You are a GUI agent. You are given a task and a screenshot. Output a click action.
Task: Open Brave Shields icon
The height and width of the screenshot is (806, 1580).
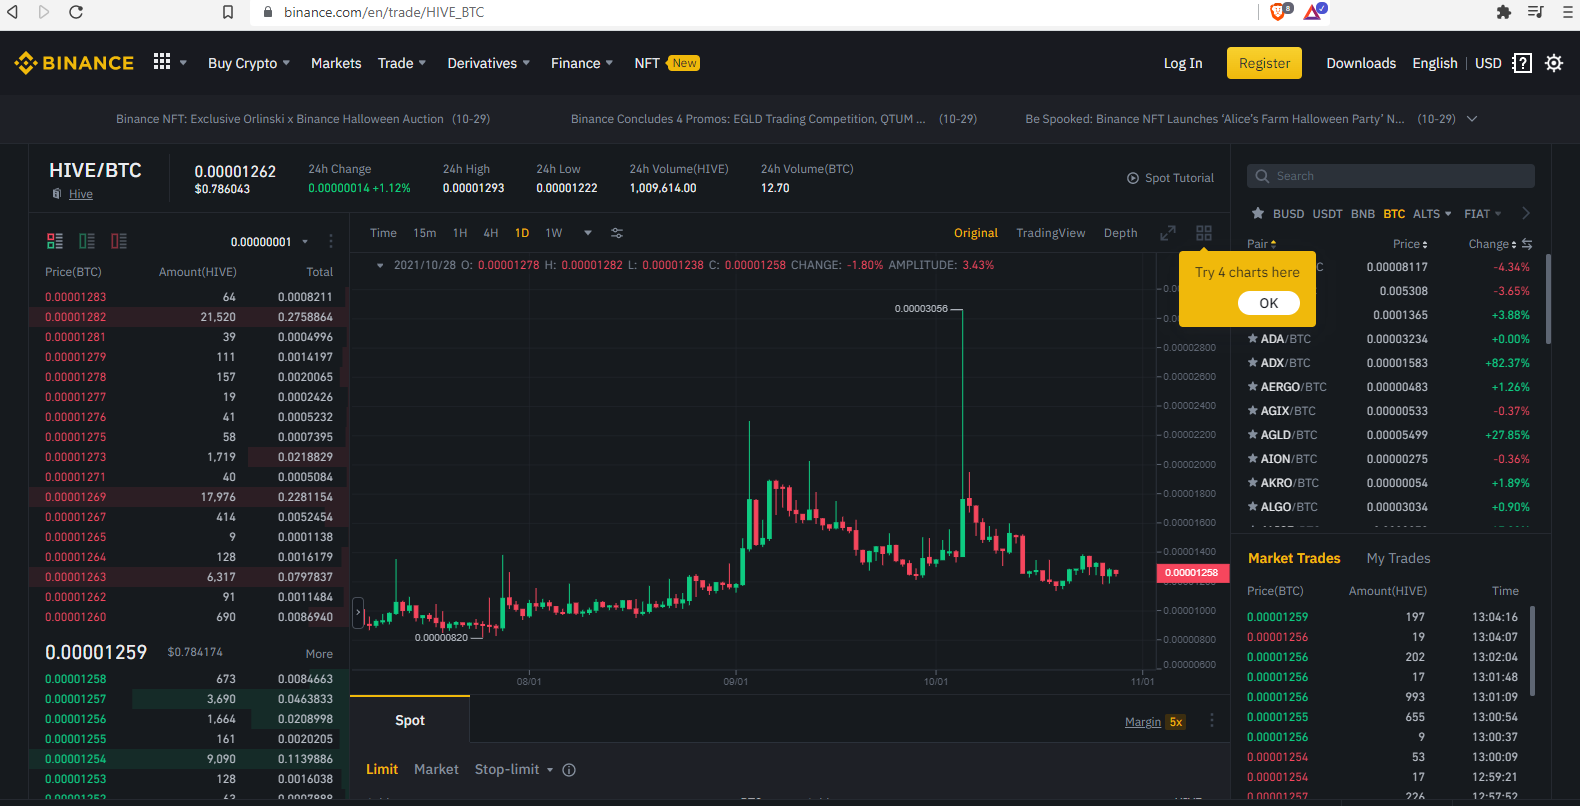point(1280,11)
